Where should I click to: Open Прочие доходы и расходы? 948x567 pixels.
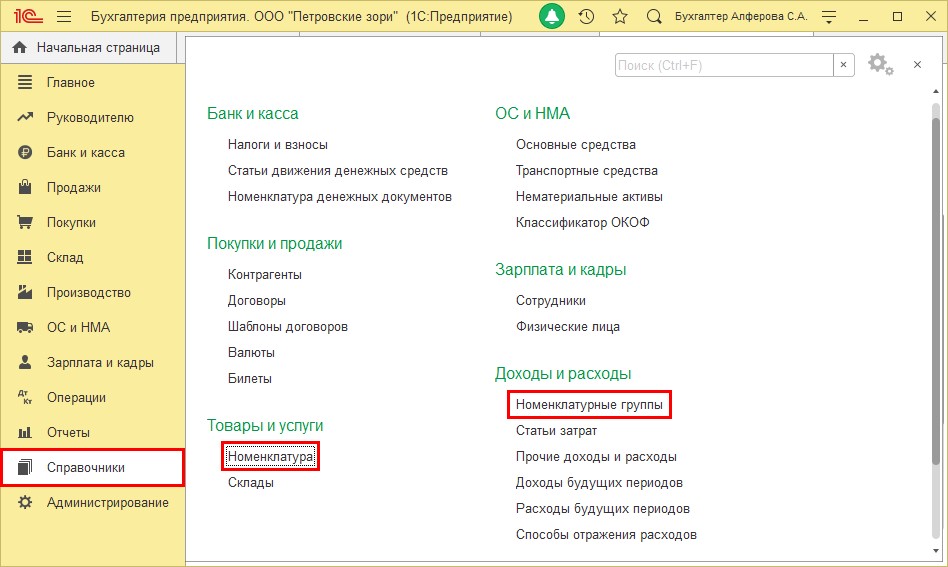tap(596, 457)
